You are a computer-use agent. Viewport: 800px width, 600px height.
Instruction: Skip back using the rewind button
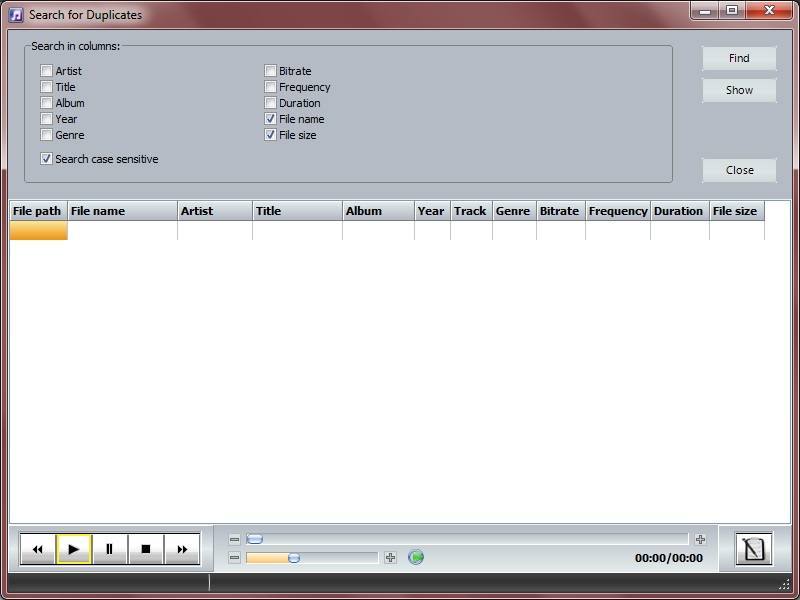(x=38, y=549)
